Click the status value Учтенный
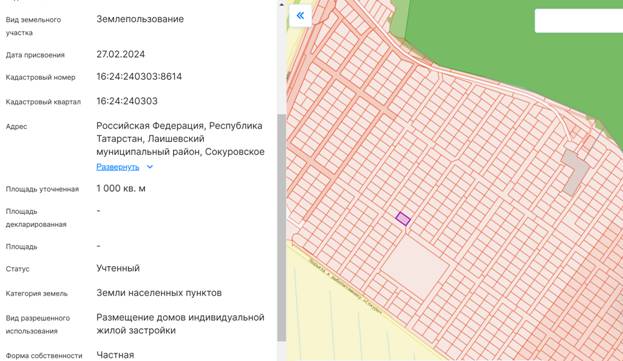The image size is (623, 361). point(118,268)
